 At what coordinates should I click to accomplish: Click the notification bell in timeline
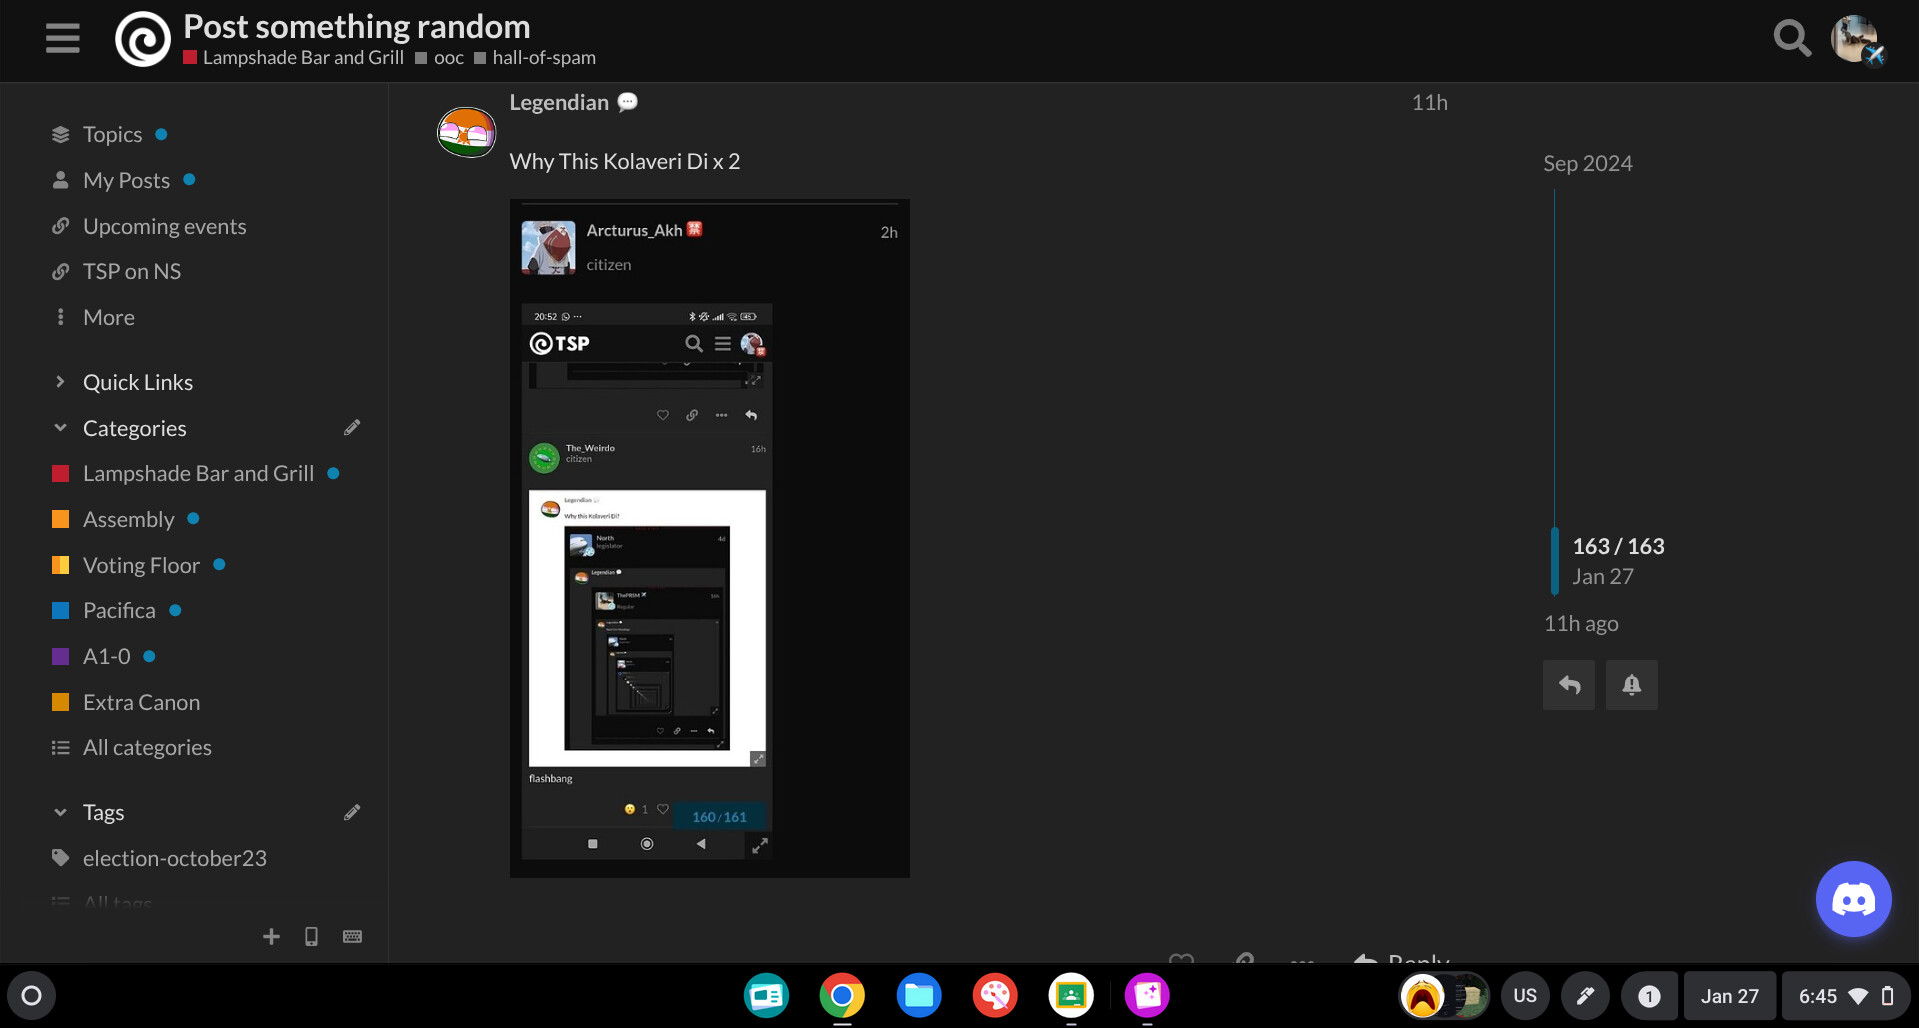1631,685
